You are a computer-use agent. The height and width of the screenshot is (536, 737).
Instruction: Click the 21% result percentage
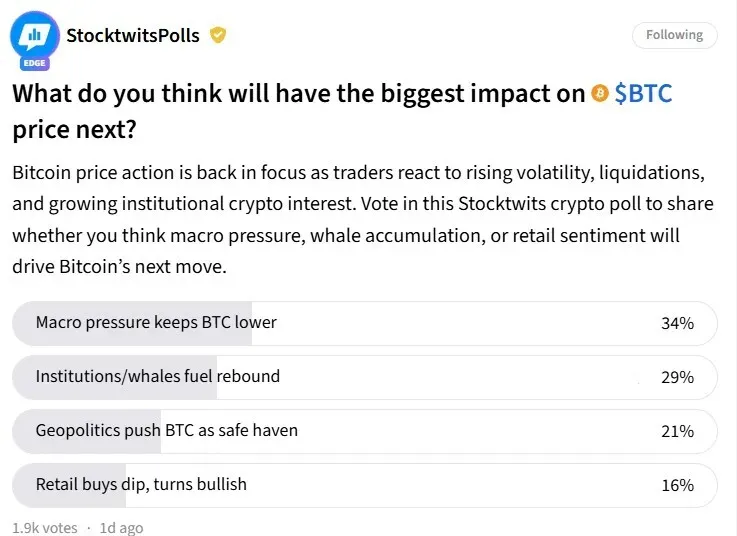[677, 431]
